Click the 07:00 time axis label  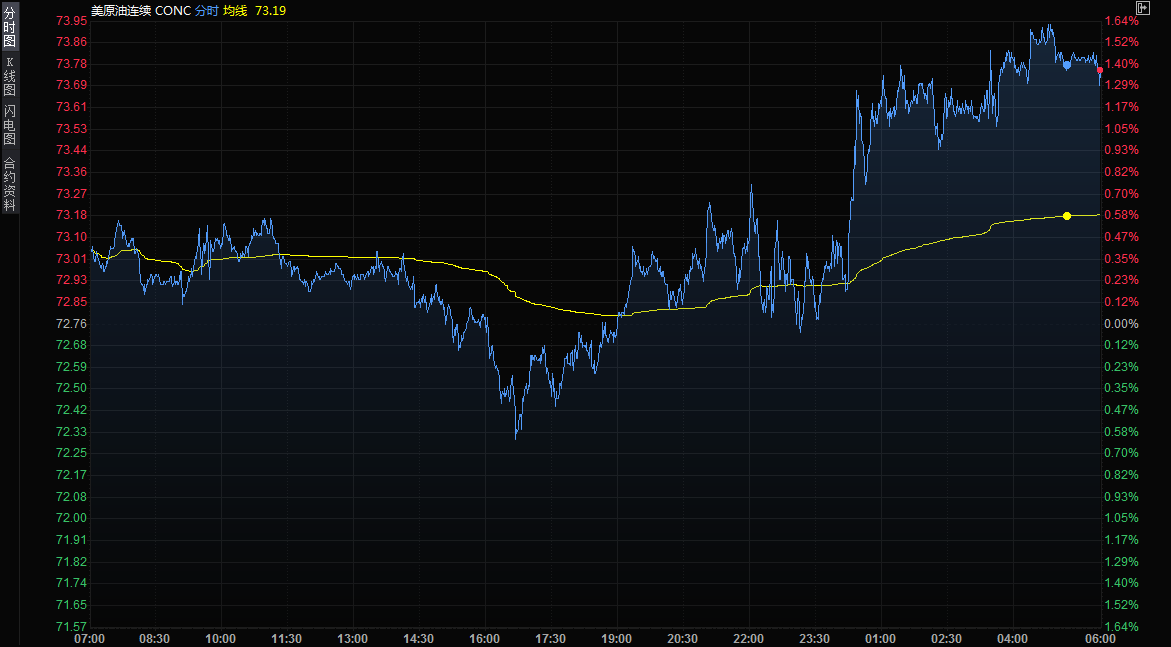(90, 638)
